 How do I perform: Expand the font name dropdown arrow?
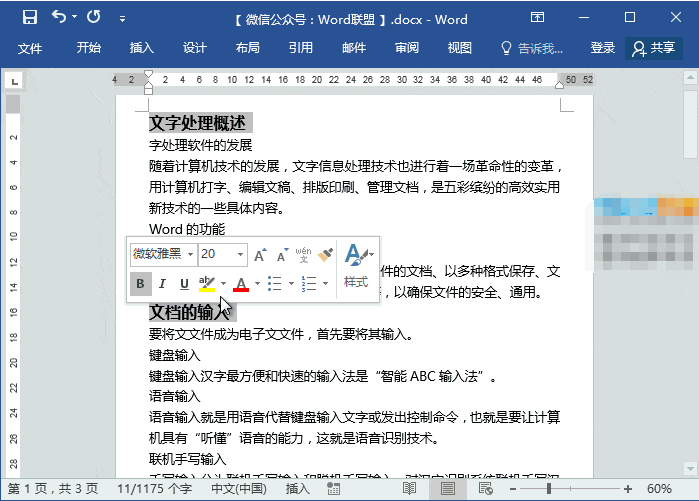click(x=190, y=254)
